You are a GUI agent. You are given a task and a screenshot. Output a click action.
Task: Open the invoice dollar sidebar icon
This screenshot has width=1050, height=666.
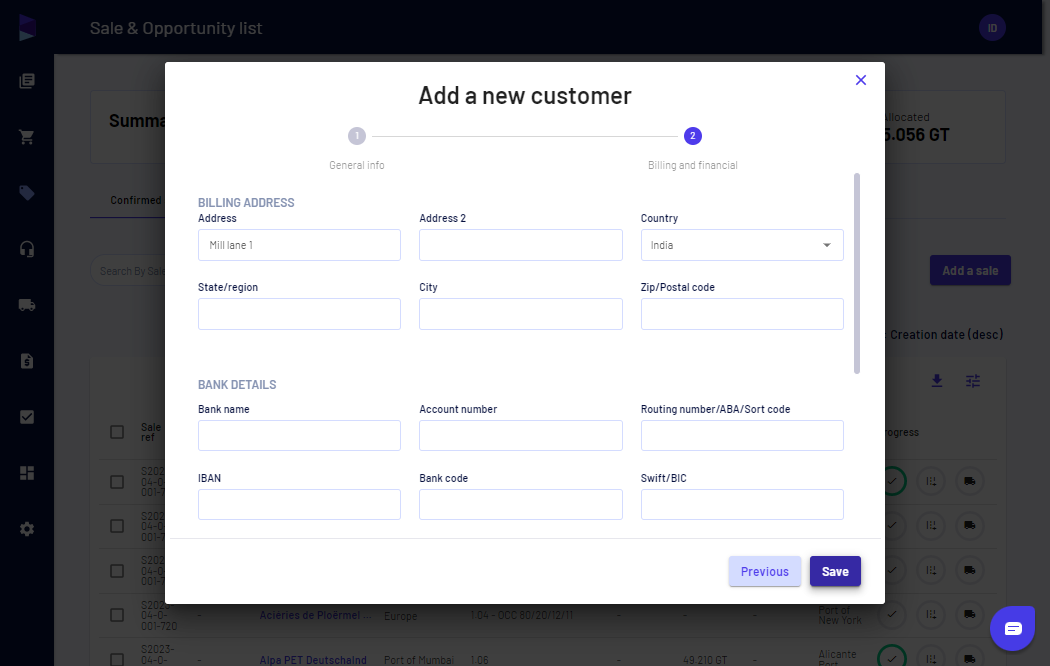[x=27, y=361]
